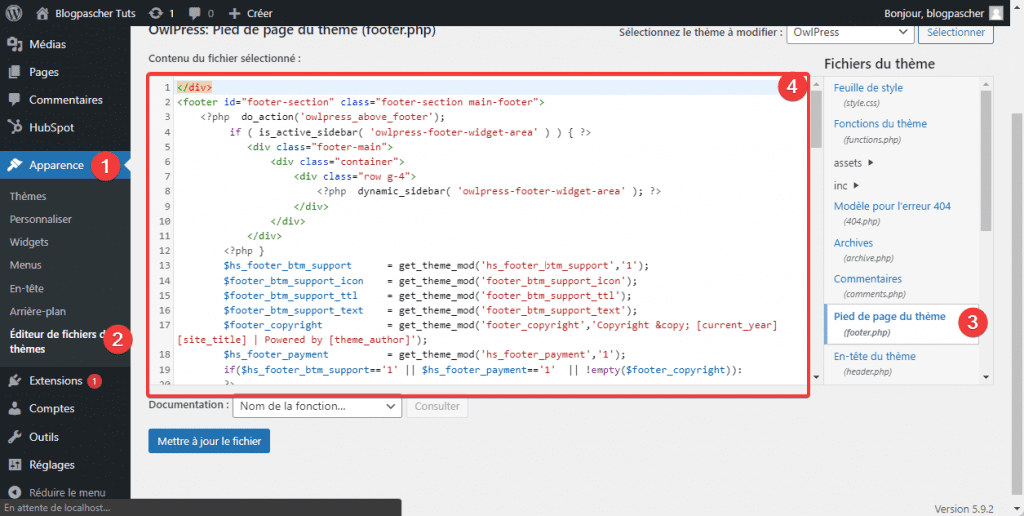Viewport: 1024px width, 516px height.
Task: Click the Comptes user icon
Action: (x=14, y=409)
